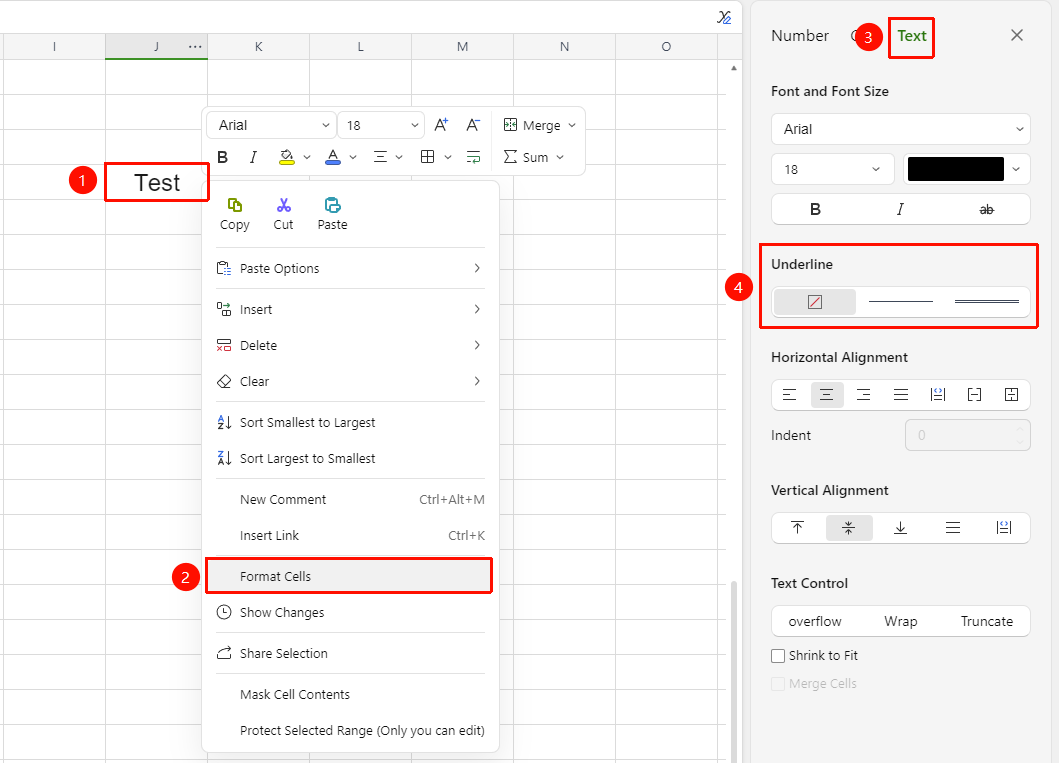Image resolution: width=1059 pixels, height=763 pixels.
Task: Switch to the Number tab
Action: point(800,36)
